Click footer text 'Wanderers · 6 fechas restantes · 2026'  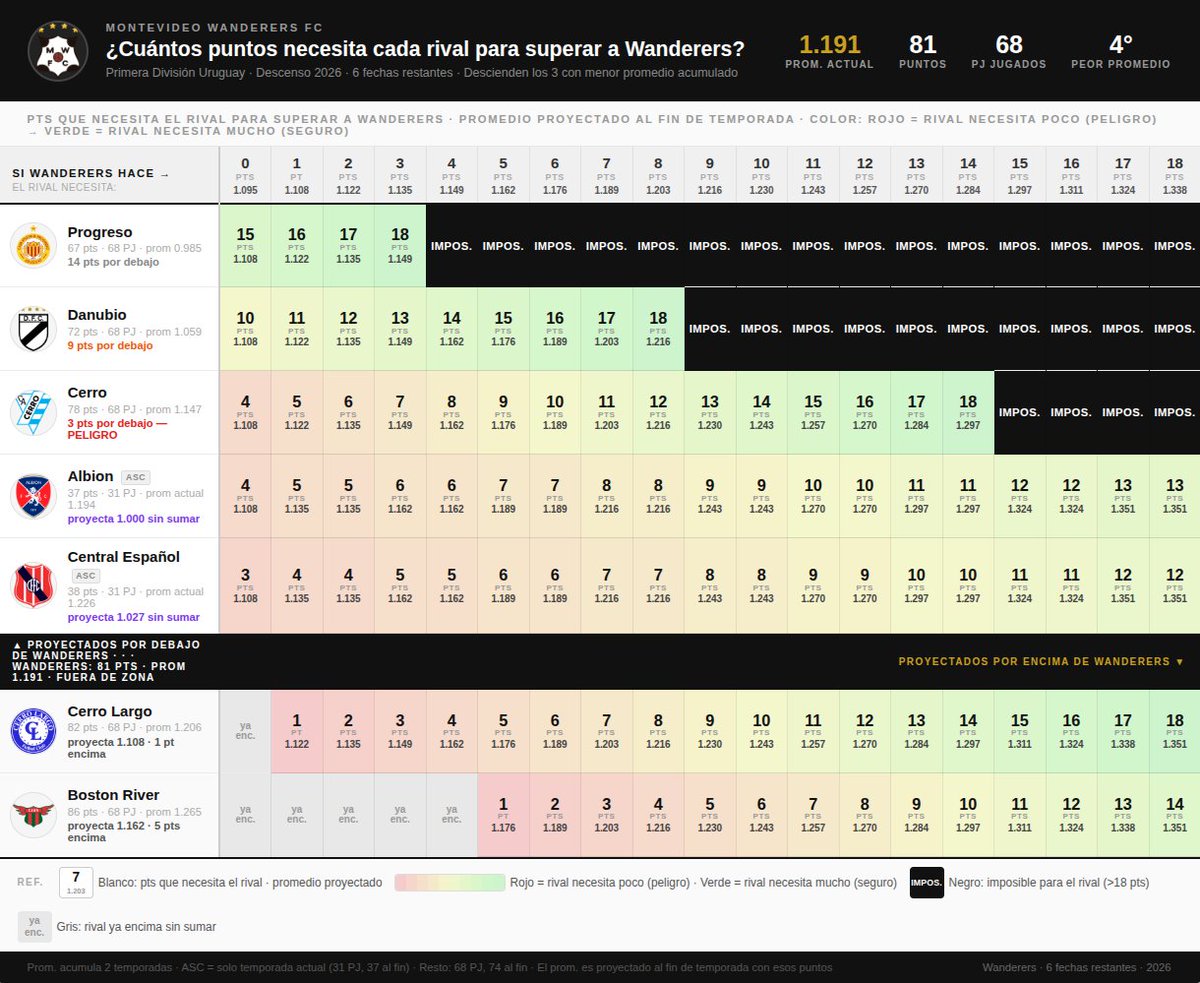[1078, 967]
